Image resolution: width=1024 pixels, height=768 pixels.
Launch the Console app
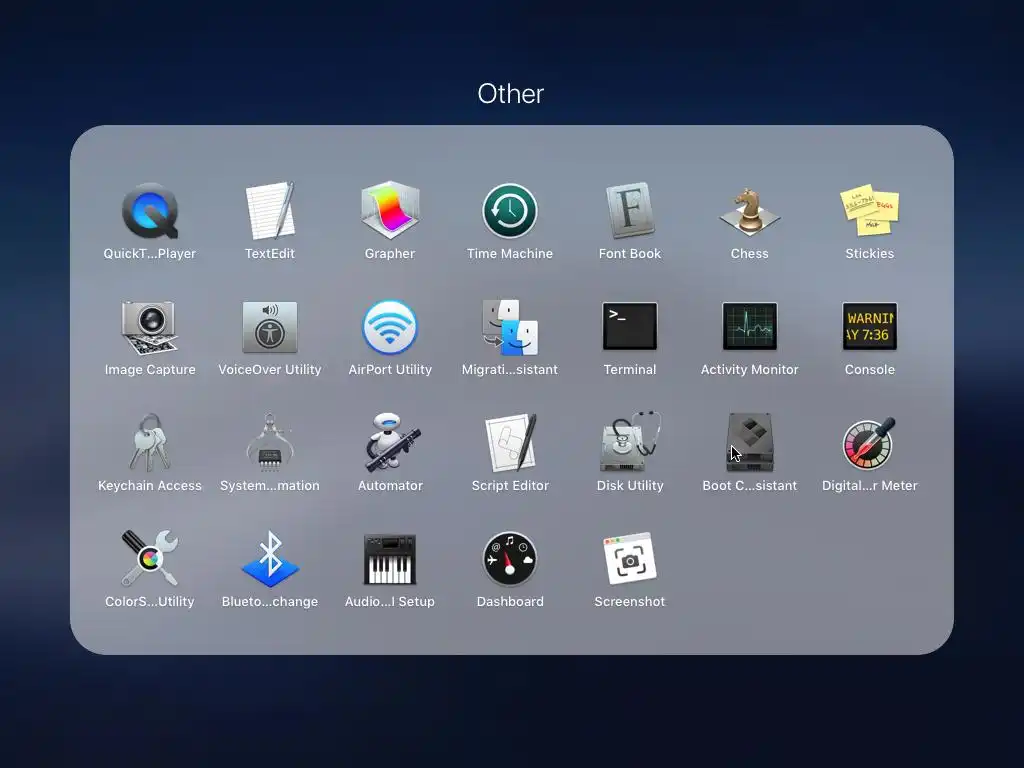coord(869,327)
